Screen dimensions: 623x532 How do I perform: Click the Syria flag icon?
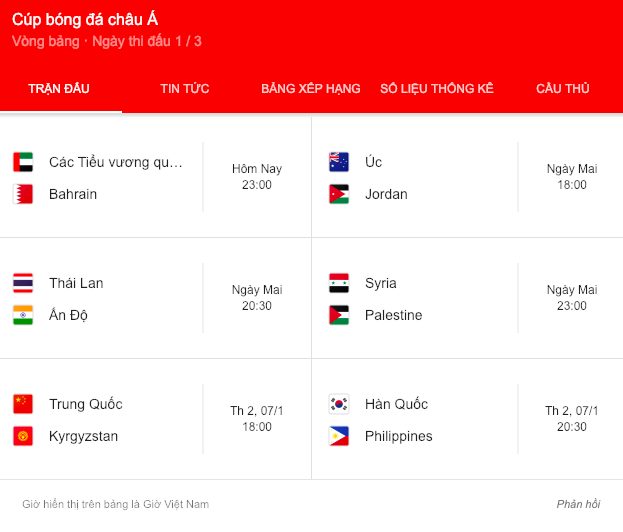pos(339,283)
